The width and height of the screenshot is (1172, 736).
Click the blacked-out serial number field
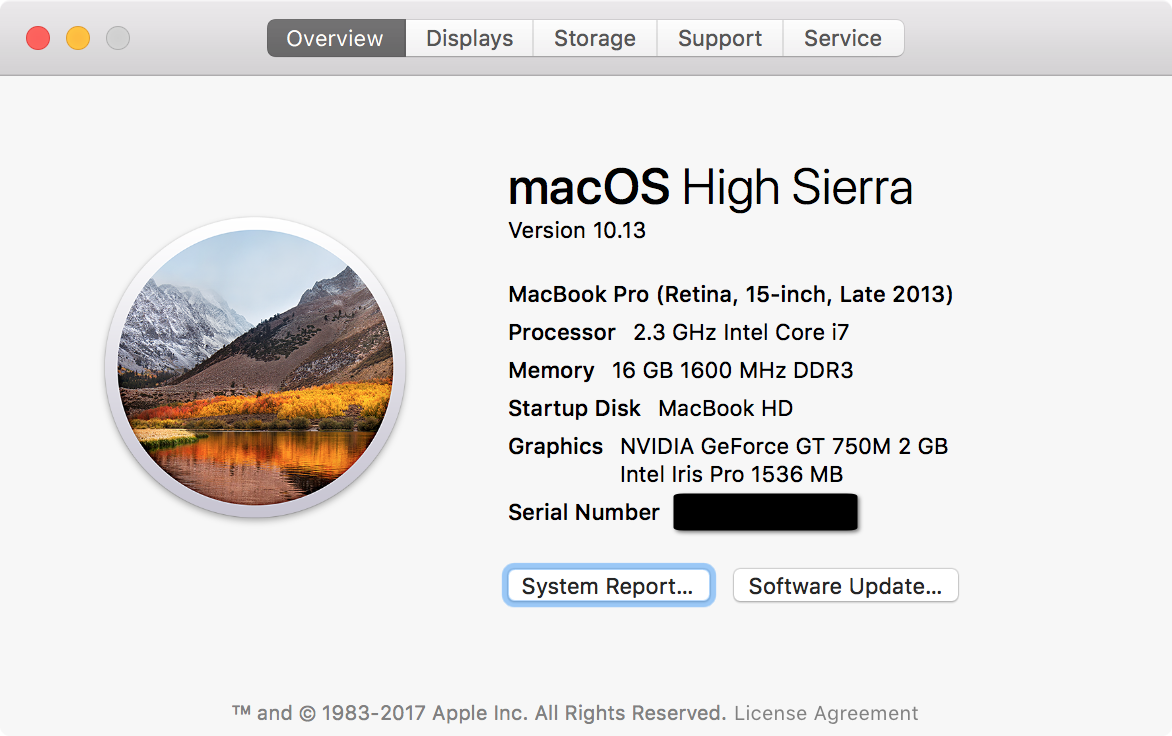[x=765, y=512]
